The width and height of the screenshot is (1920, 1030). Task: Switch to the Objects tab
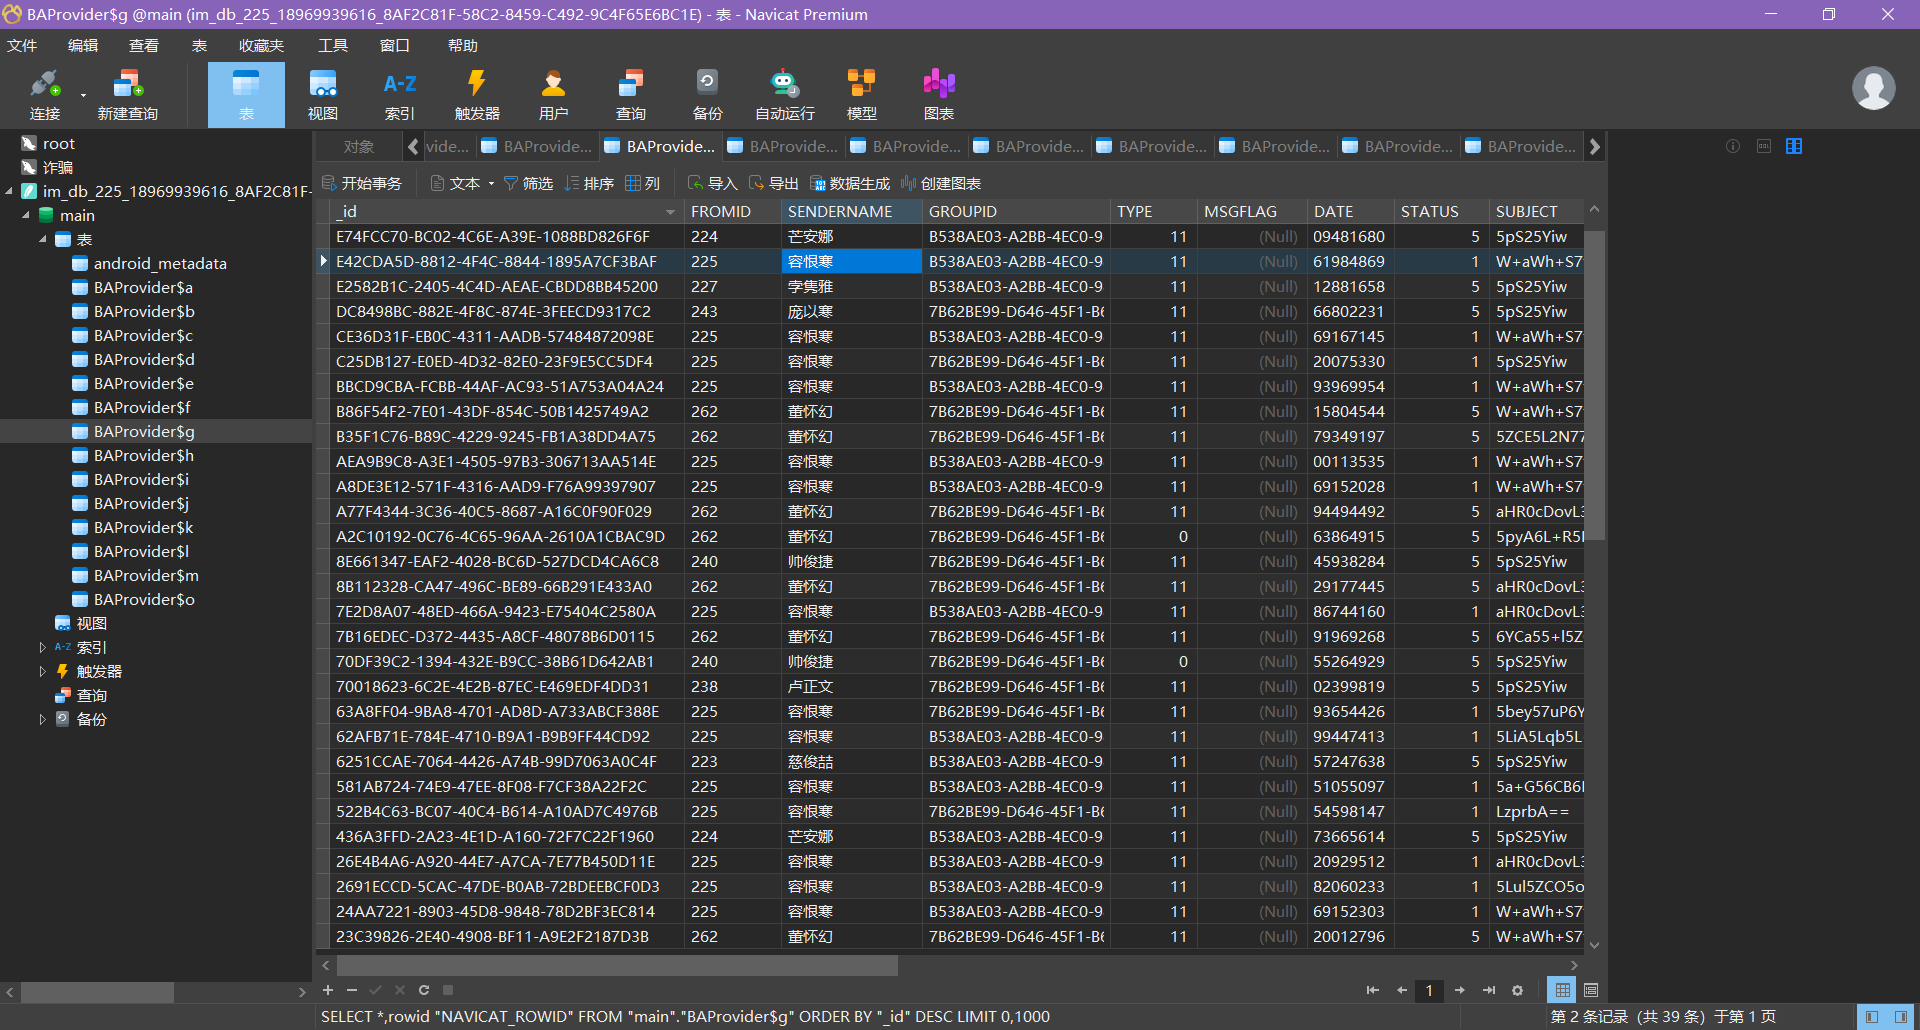pyautogui.click(x=359, y=147)
